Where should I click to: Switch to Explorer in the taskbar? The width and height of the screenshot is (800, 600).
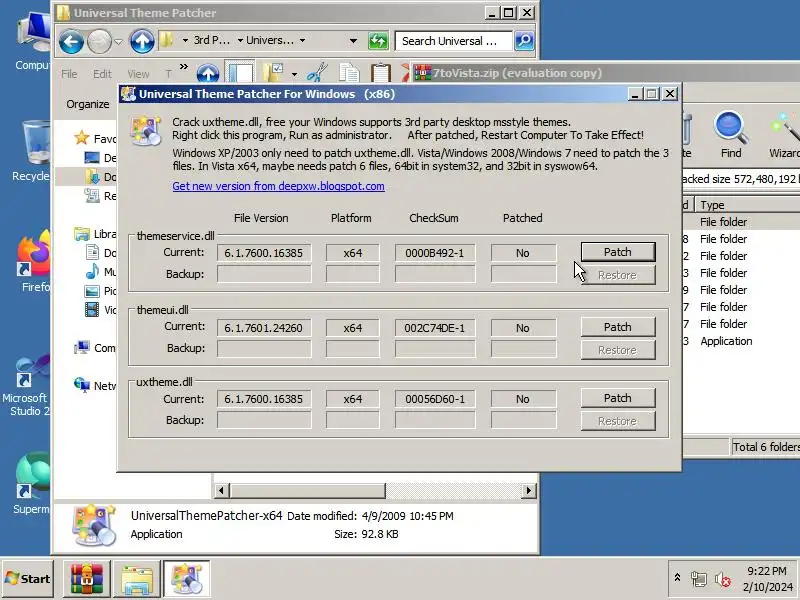[137, 579]
